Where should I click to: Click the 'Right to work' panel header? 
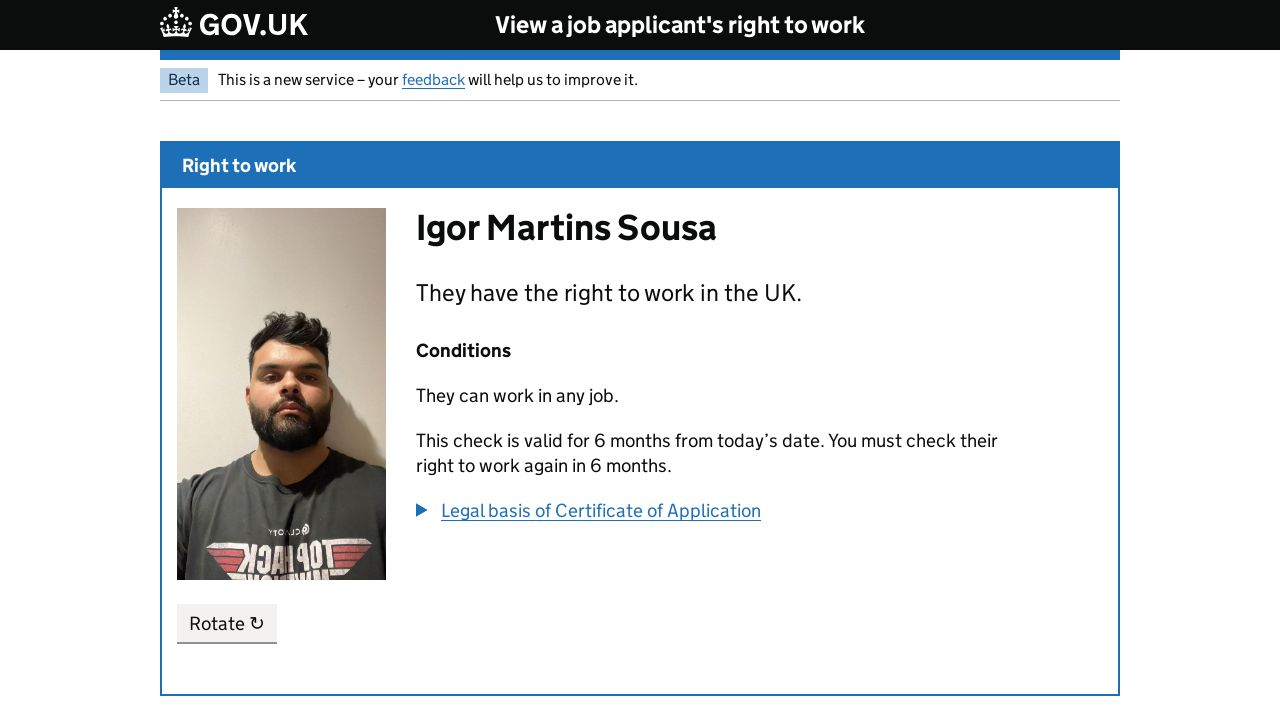point(239,166)
